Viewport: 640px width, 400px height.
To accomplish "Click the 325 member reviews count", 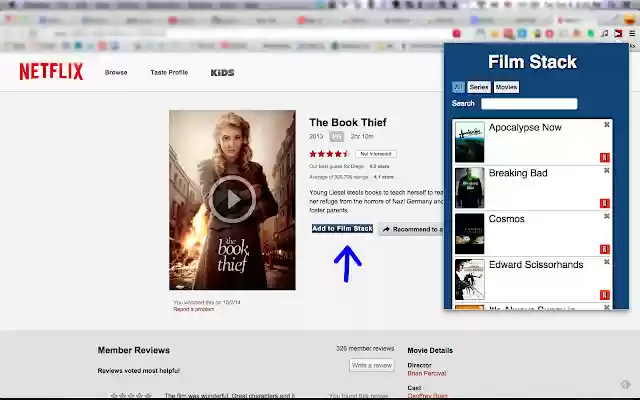I will tap(365, 349).
